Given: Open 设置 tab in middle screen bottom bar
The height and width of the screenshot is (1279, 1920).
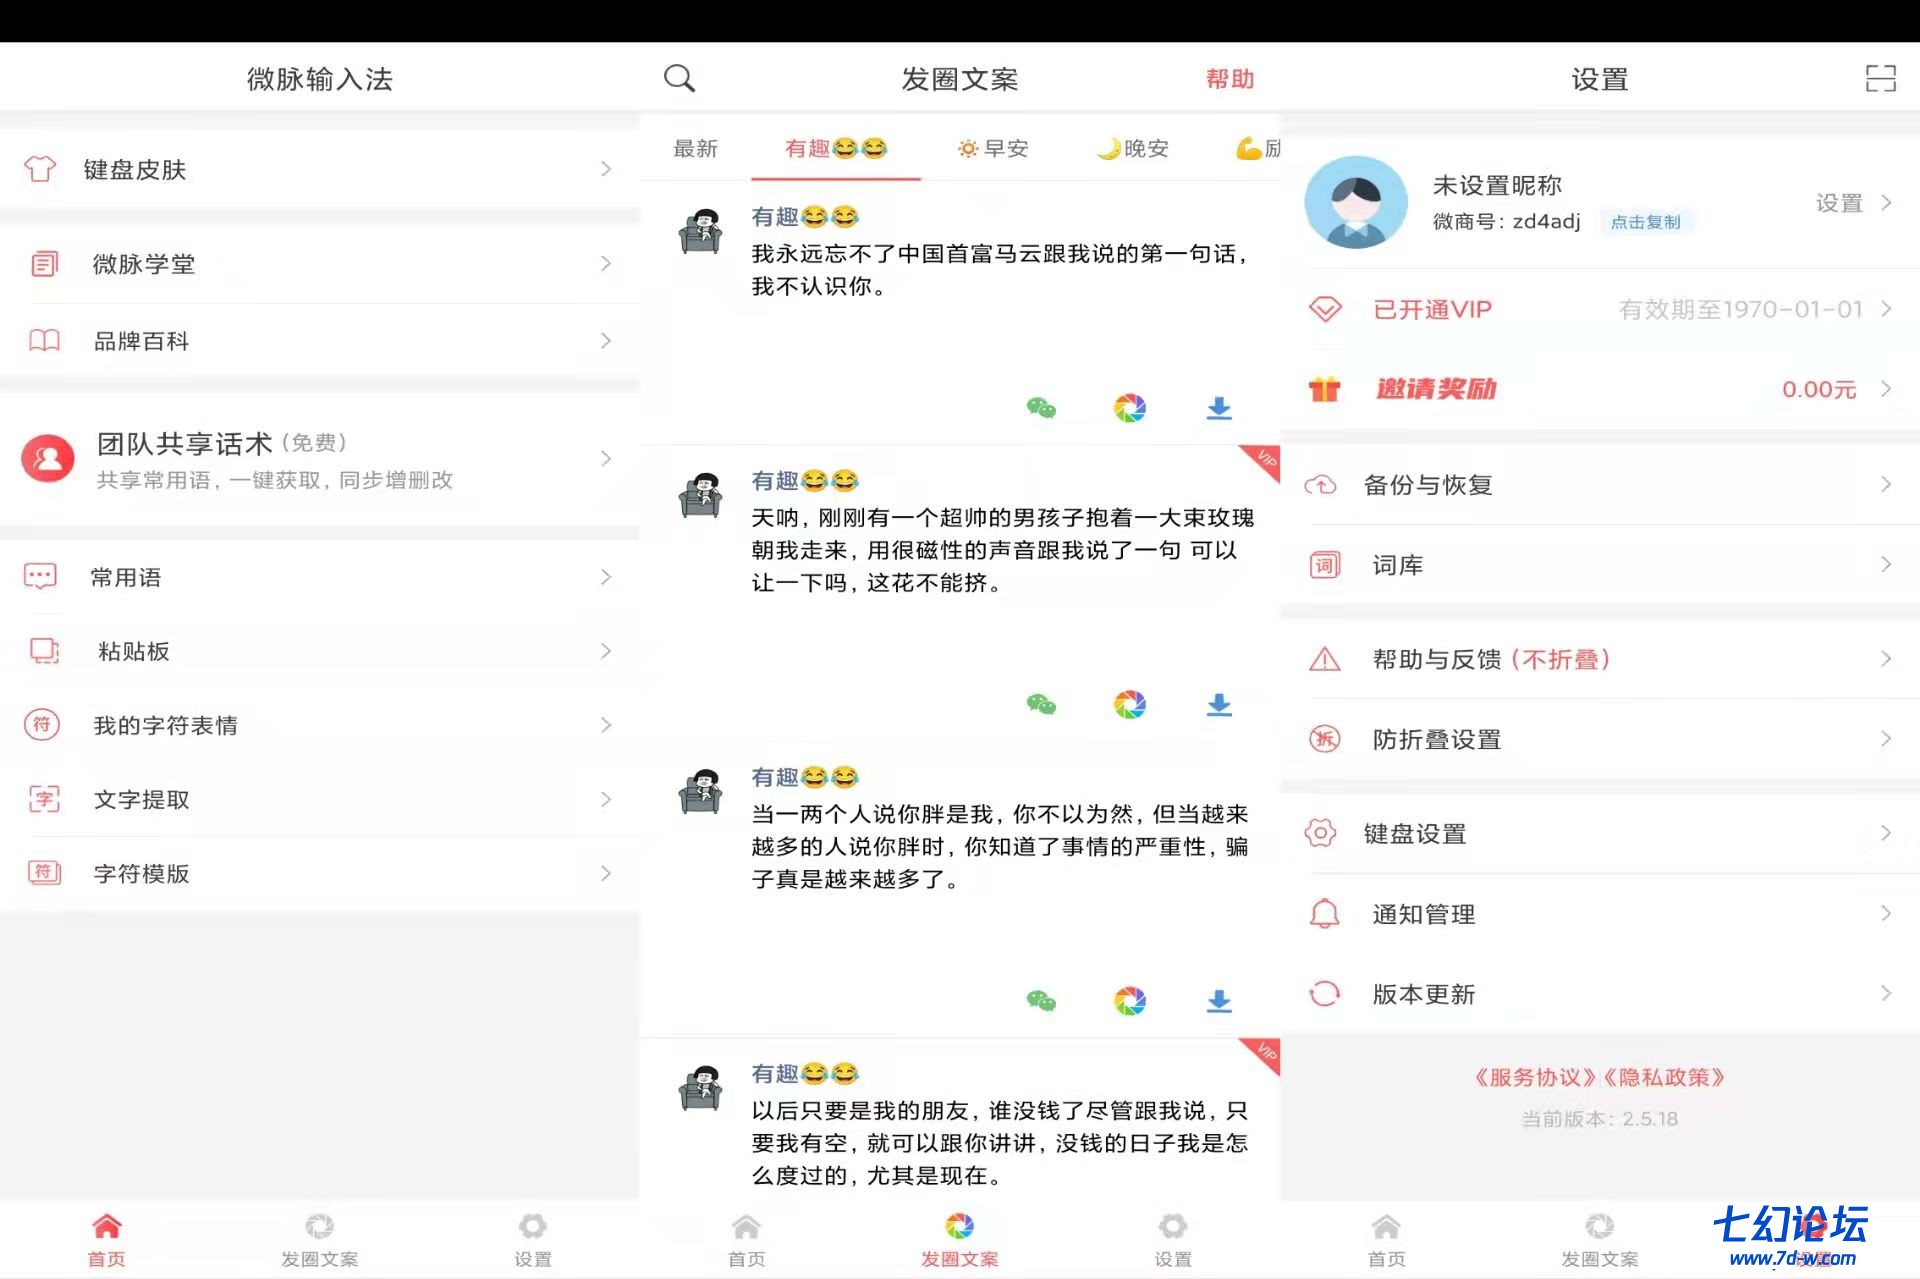Looking at the screenshot, I should point(1173,1240).
